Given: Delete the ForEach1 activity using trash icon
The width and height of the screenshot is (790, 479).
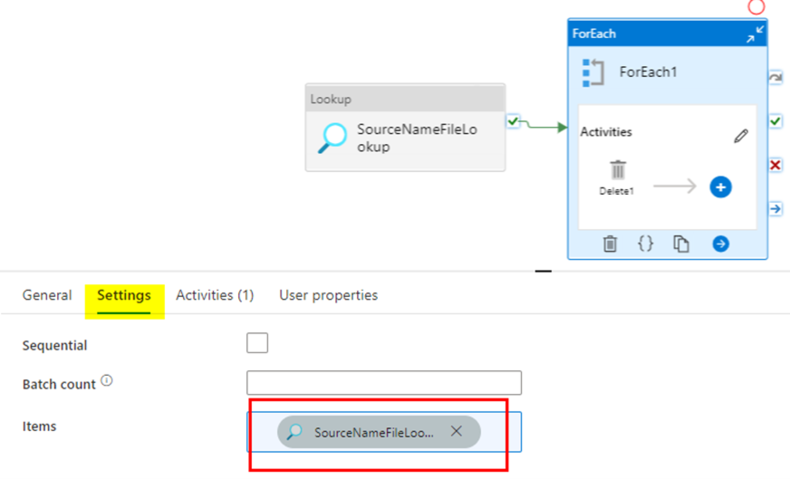Looking at the screenshot, I should [x=610, y=244].
